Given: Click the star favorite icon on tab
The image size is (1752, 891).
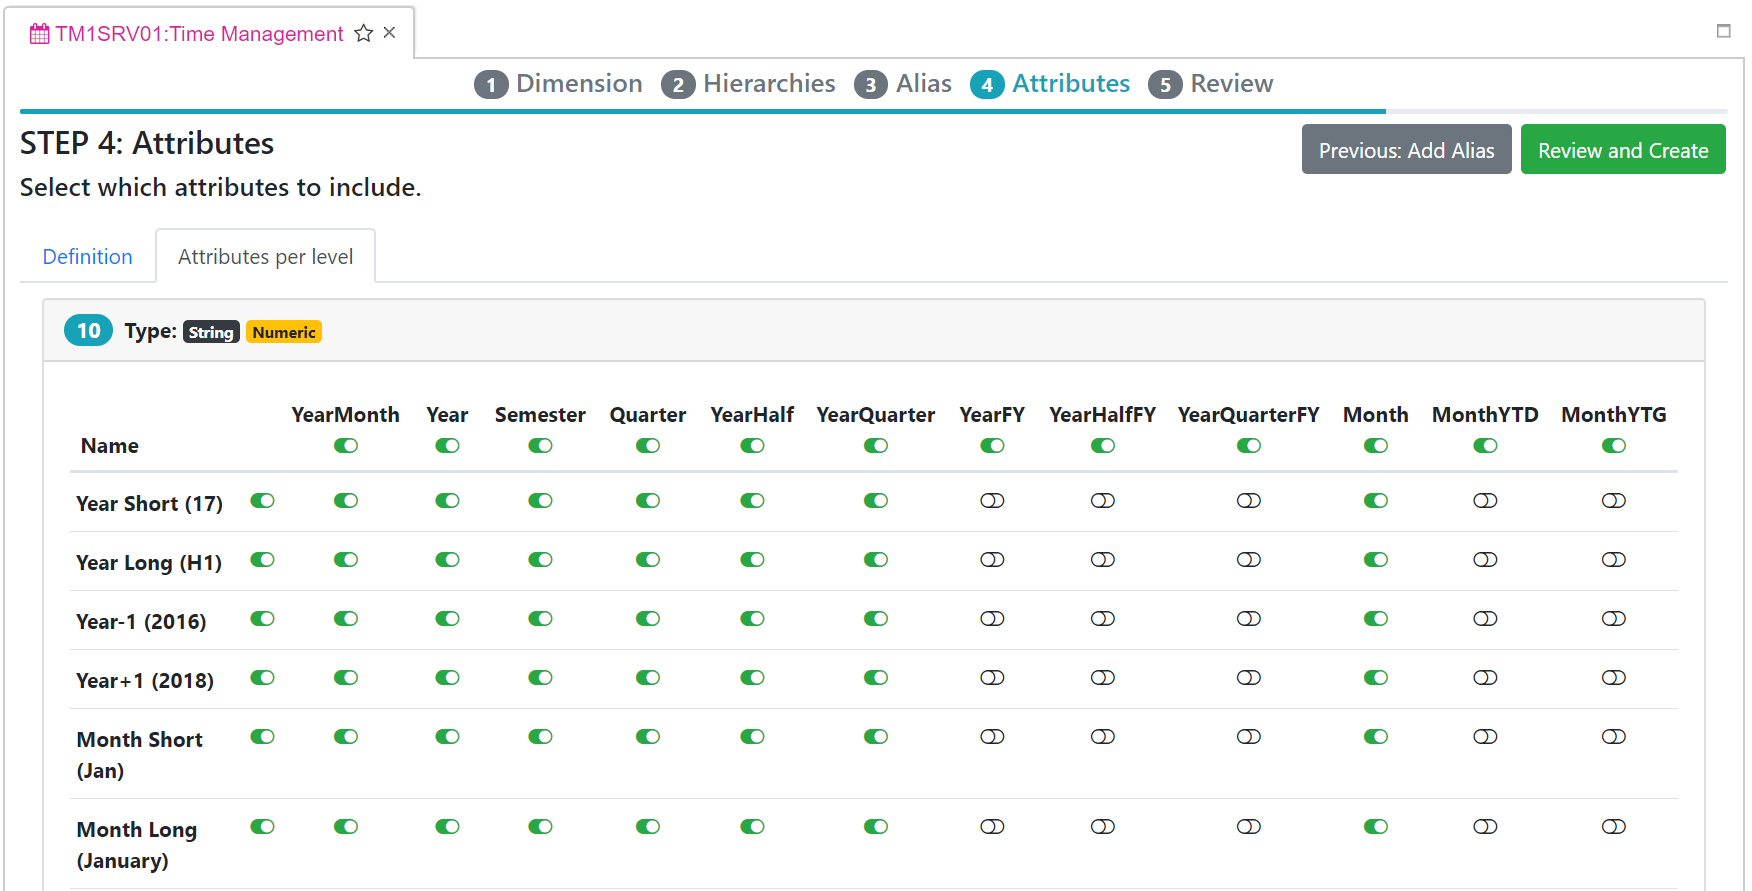Looking at the screenshot, I should (364, 34).
